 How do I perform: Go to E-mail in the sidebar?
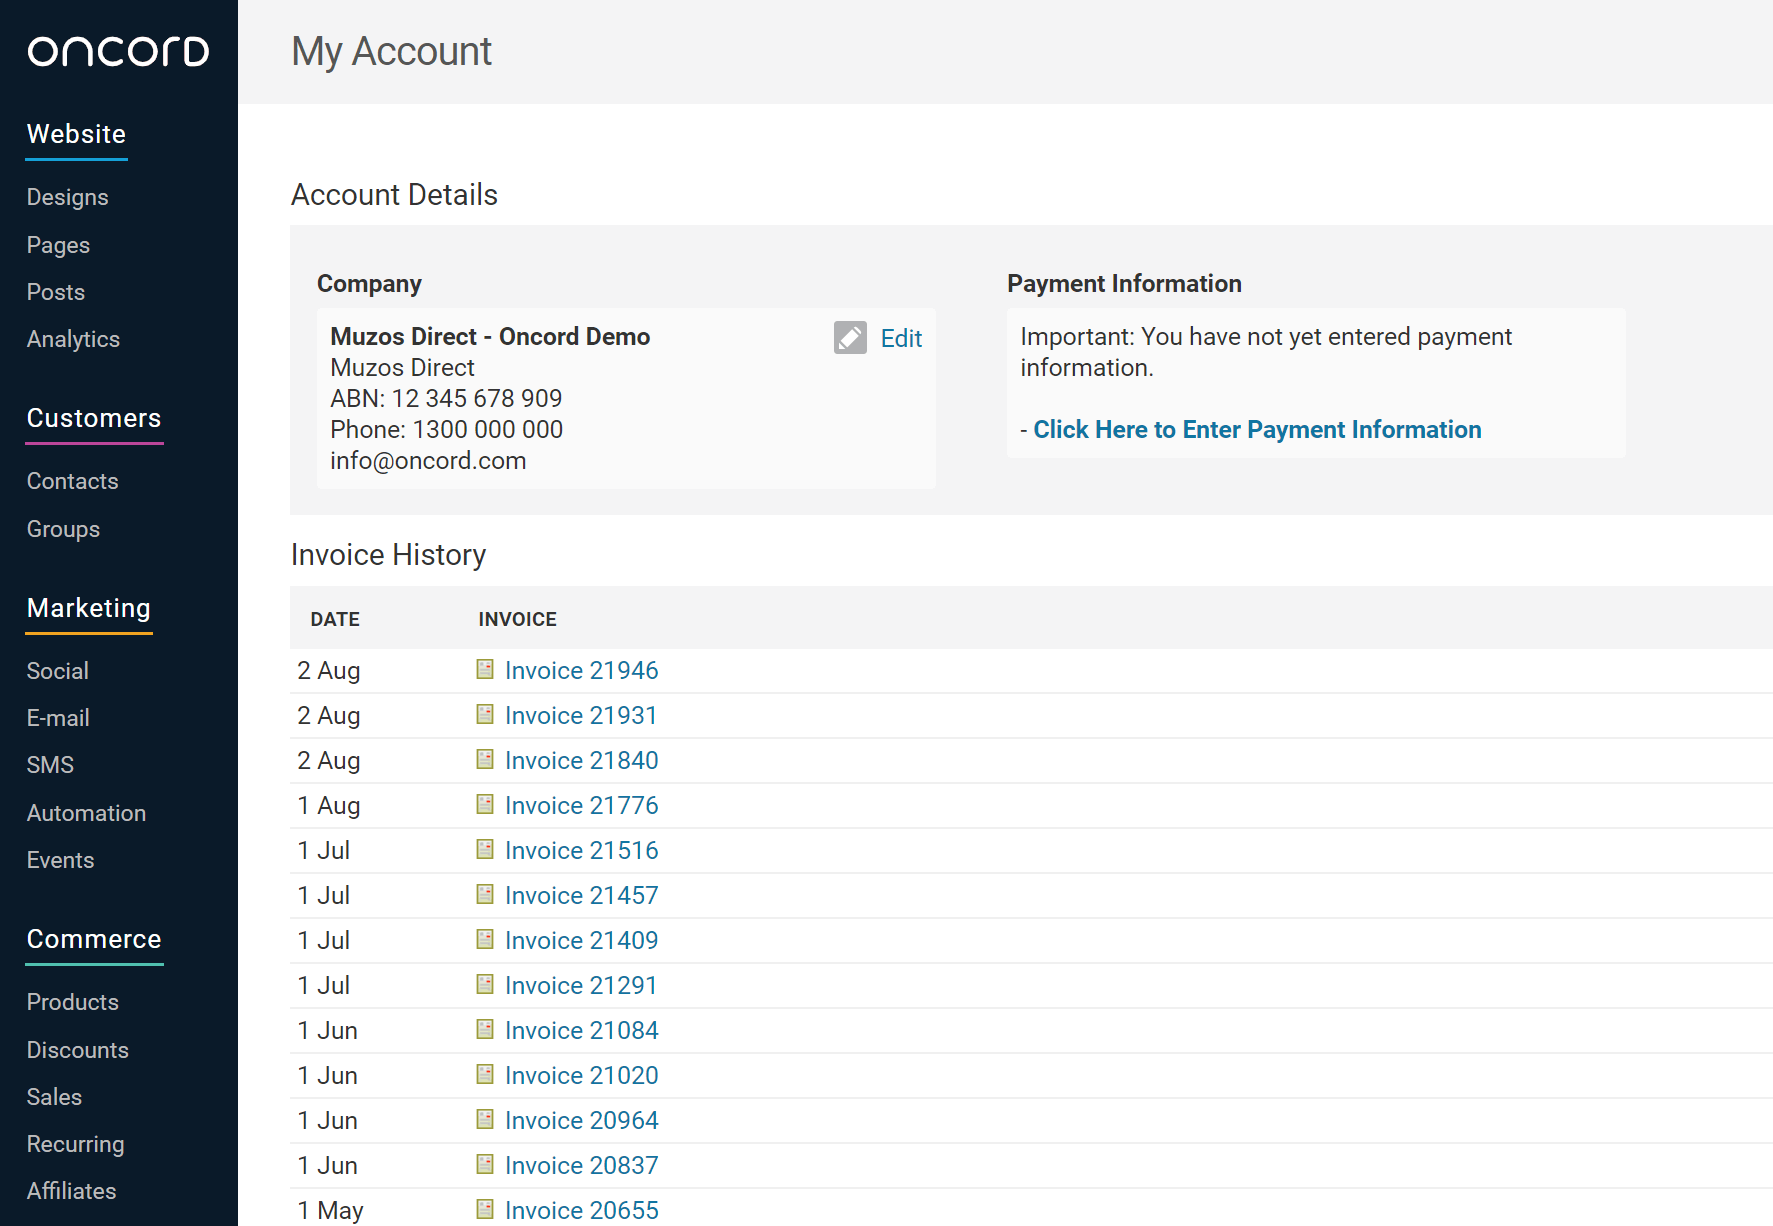point(58,718)
